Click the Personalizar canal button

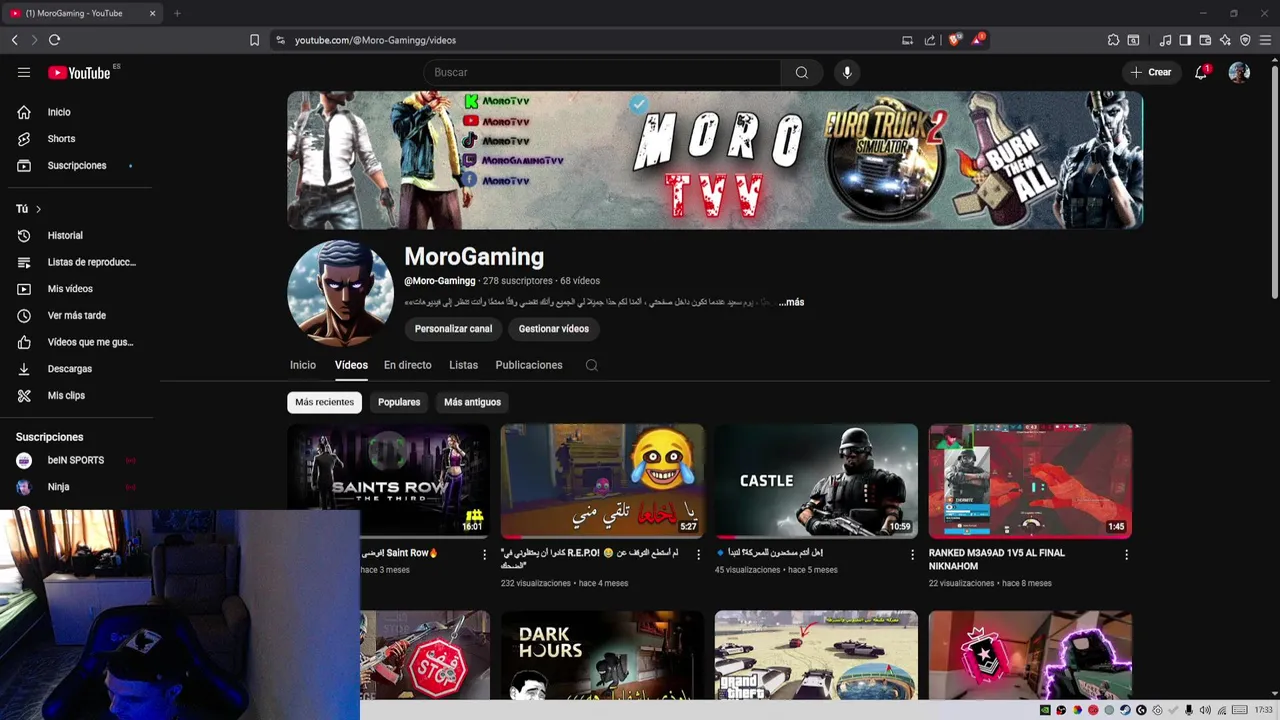[453, 329]
